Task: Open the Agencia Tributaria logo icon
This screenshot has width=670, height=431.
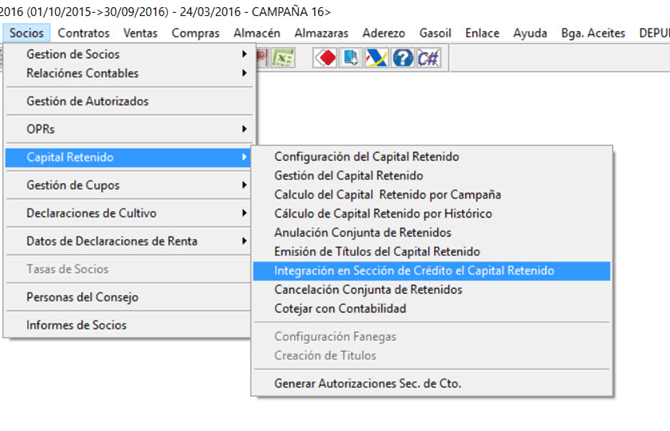Action: [377, 58]
